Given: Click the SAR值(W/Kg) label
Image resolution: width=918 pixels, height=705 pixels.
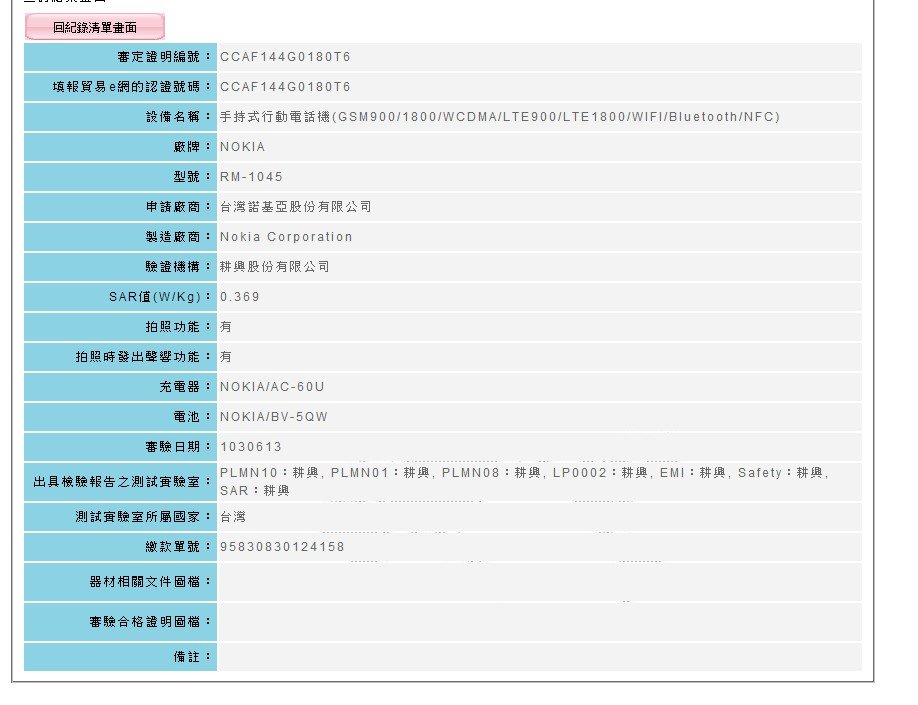Looking at the screenshot, I should pos(120,296).
